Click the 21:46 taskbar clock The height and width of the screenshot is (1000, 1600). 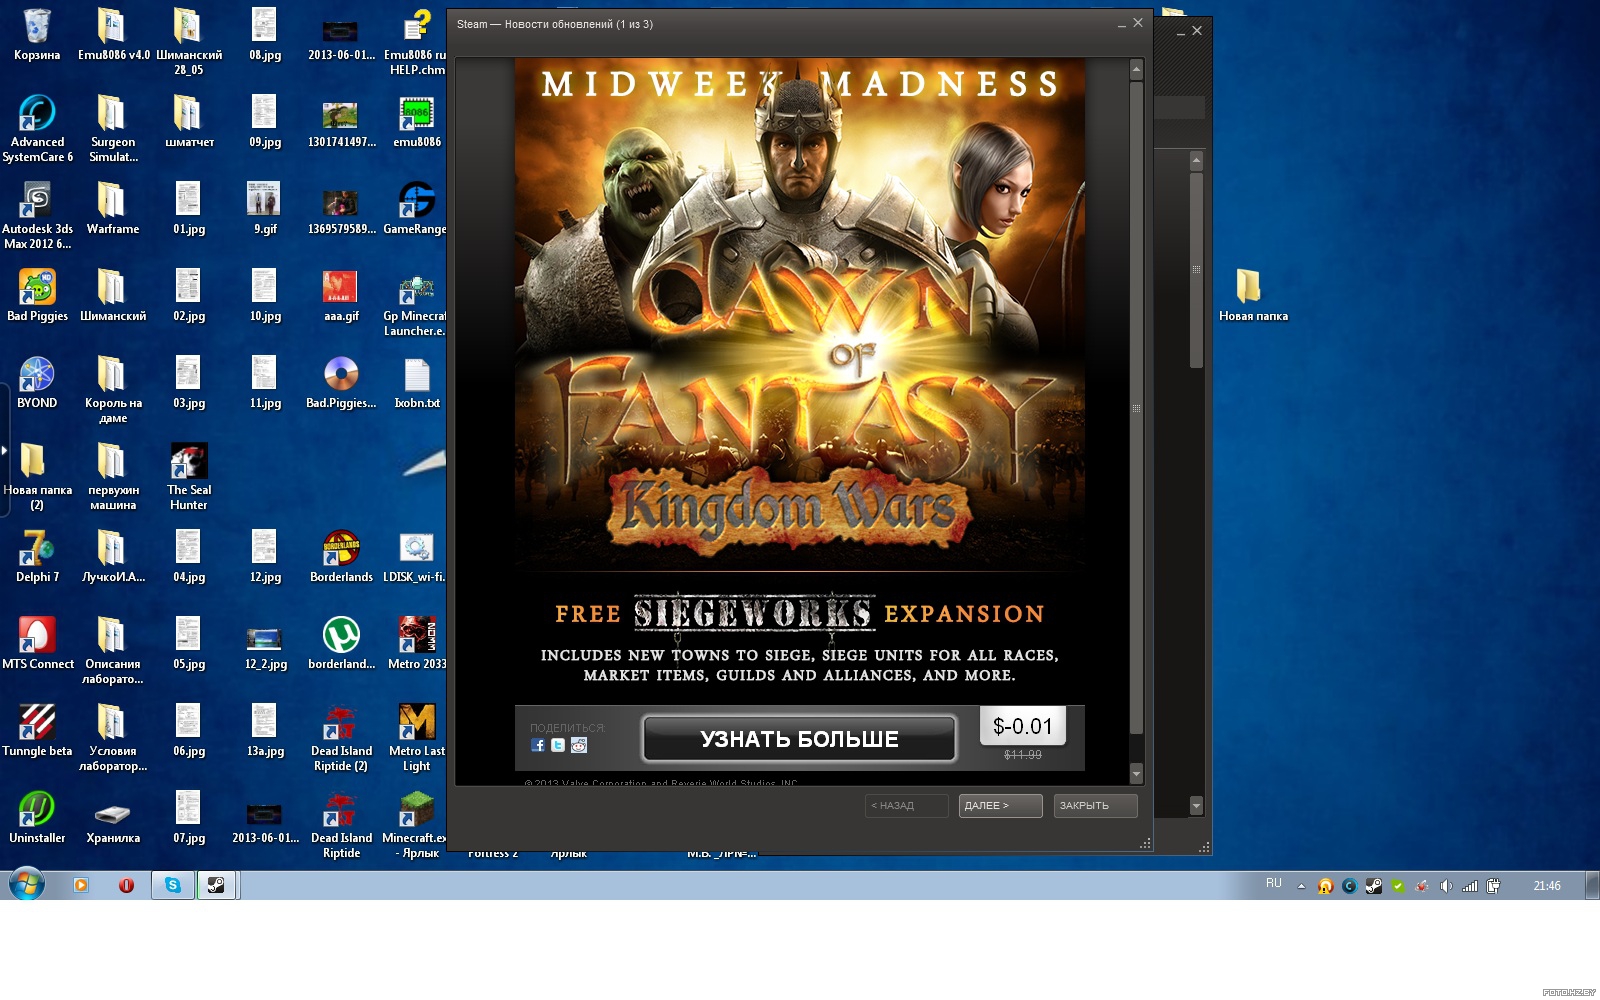pyautogui.click(x=1546, y=886)
